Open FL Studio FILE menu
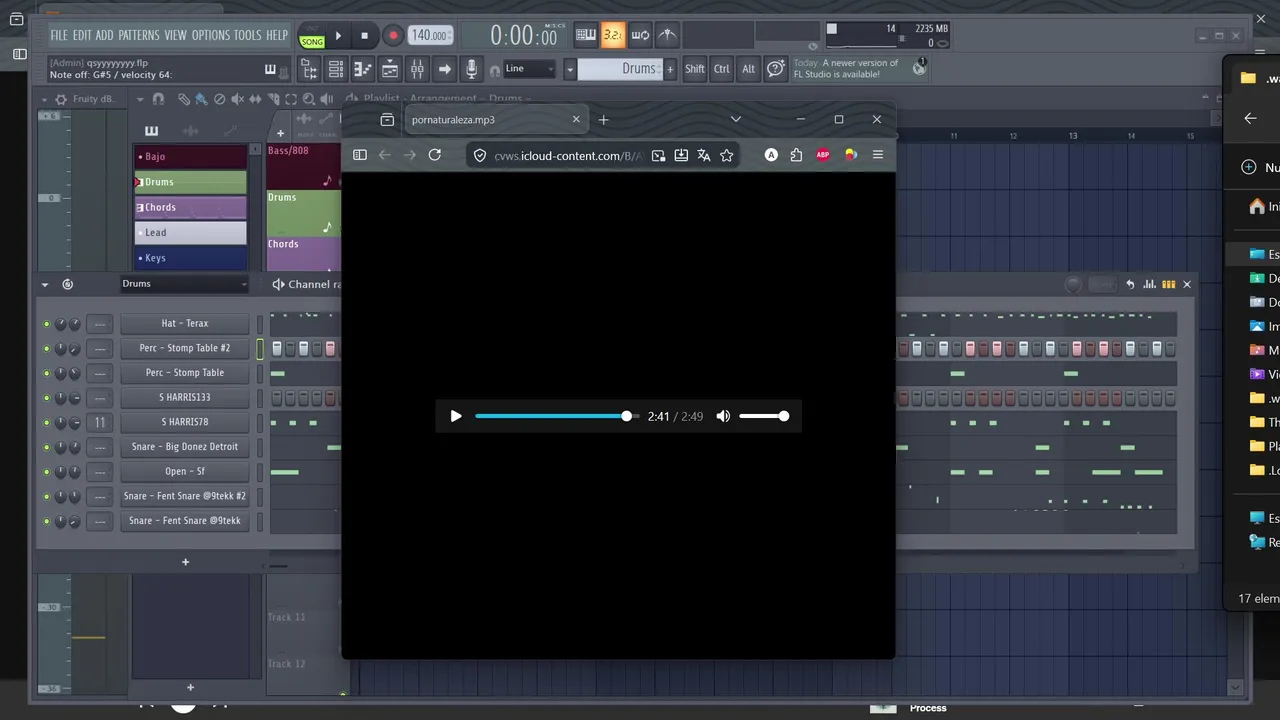The height and width of the screenshot is (720, 1280). [59, 35]
